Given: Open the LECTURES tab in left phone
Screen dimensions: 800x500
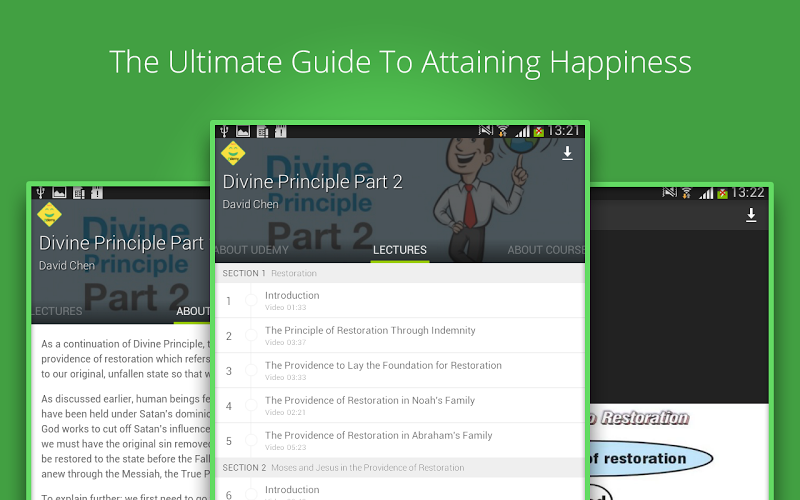Looking at the screenshot, I should click(57, 311).
